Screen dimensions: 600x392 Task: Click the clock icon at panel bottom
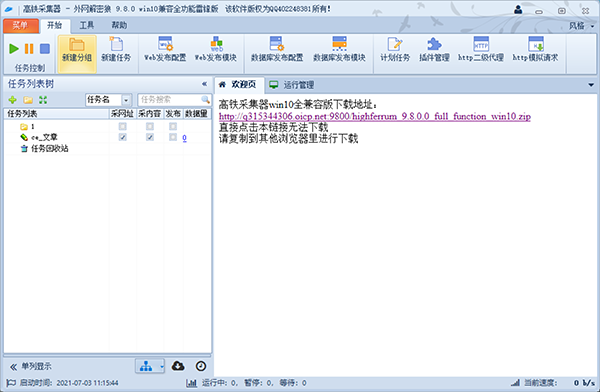point(201,366)
